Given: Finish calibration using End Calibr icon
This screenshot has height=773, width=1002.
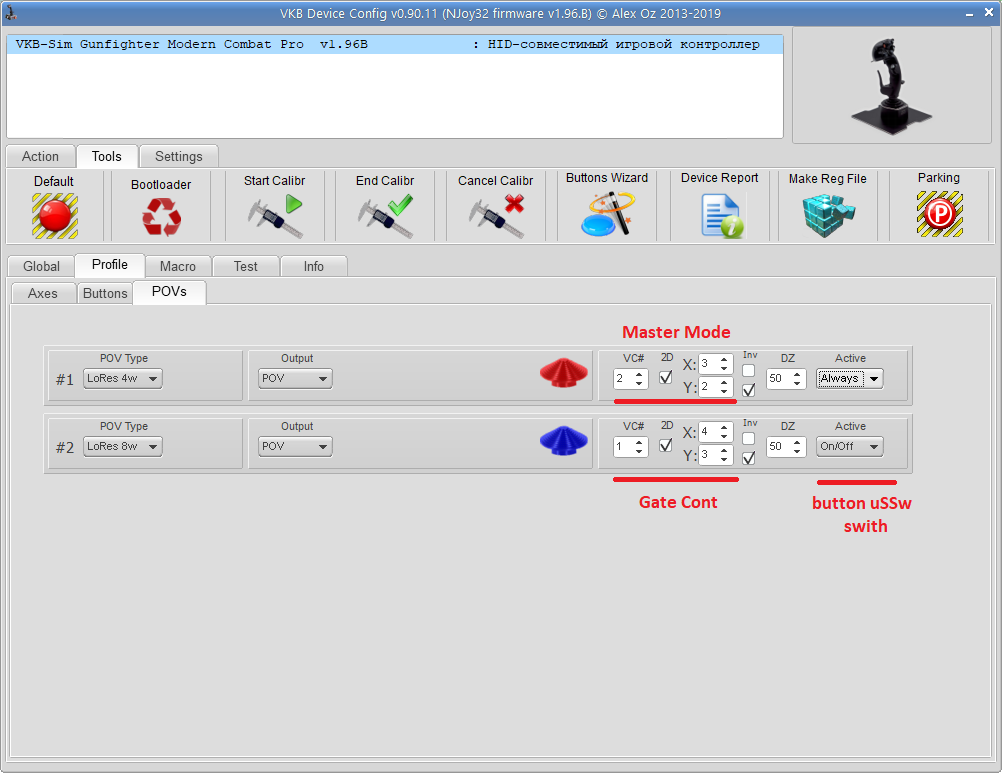Looking at the screenshot, I should click(385, 215).
